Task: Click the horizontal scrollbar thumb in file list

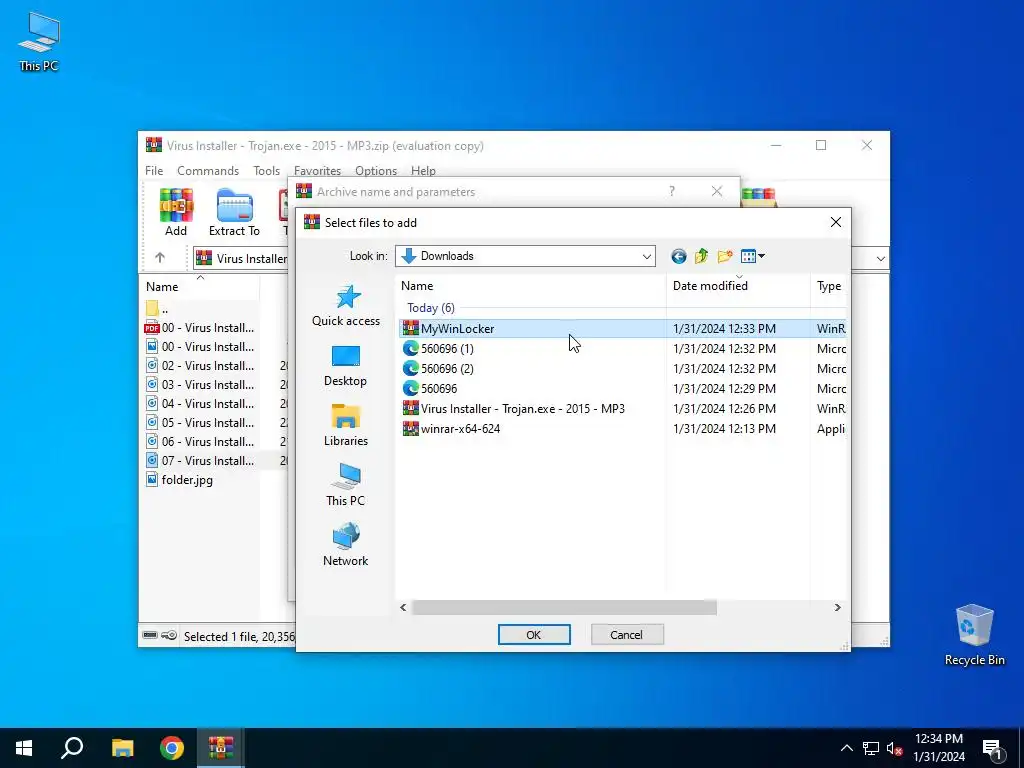Action: [x=564, y=607]
